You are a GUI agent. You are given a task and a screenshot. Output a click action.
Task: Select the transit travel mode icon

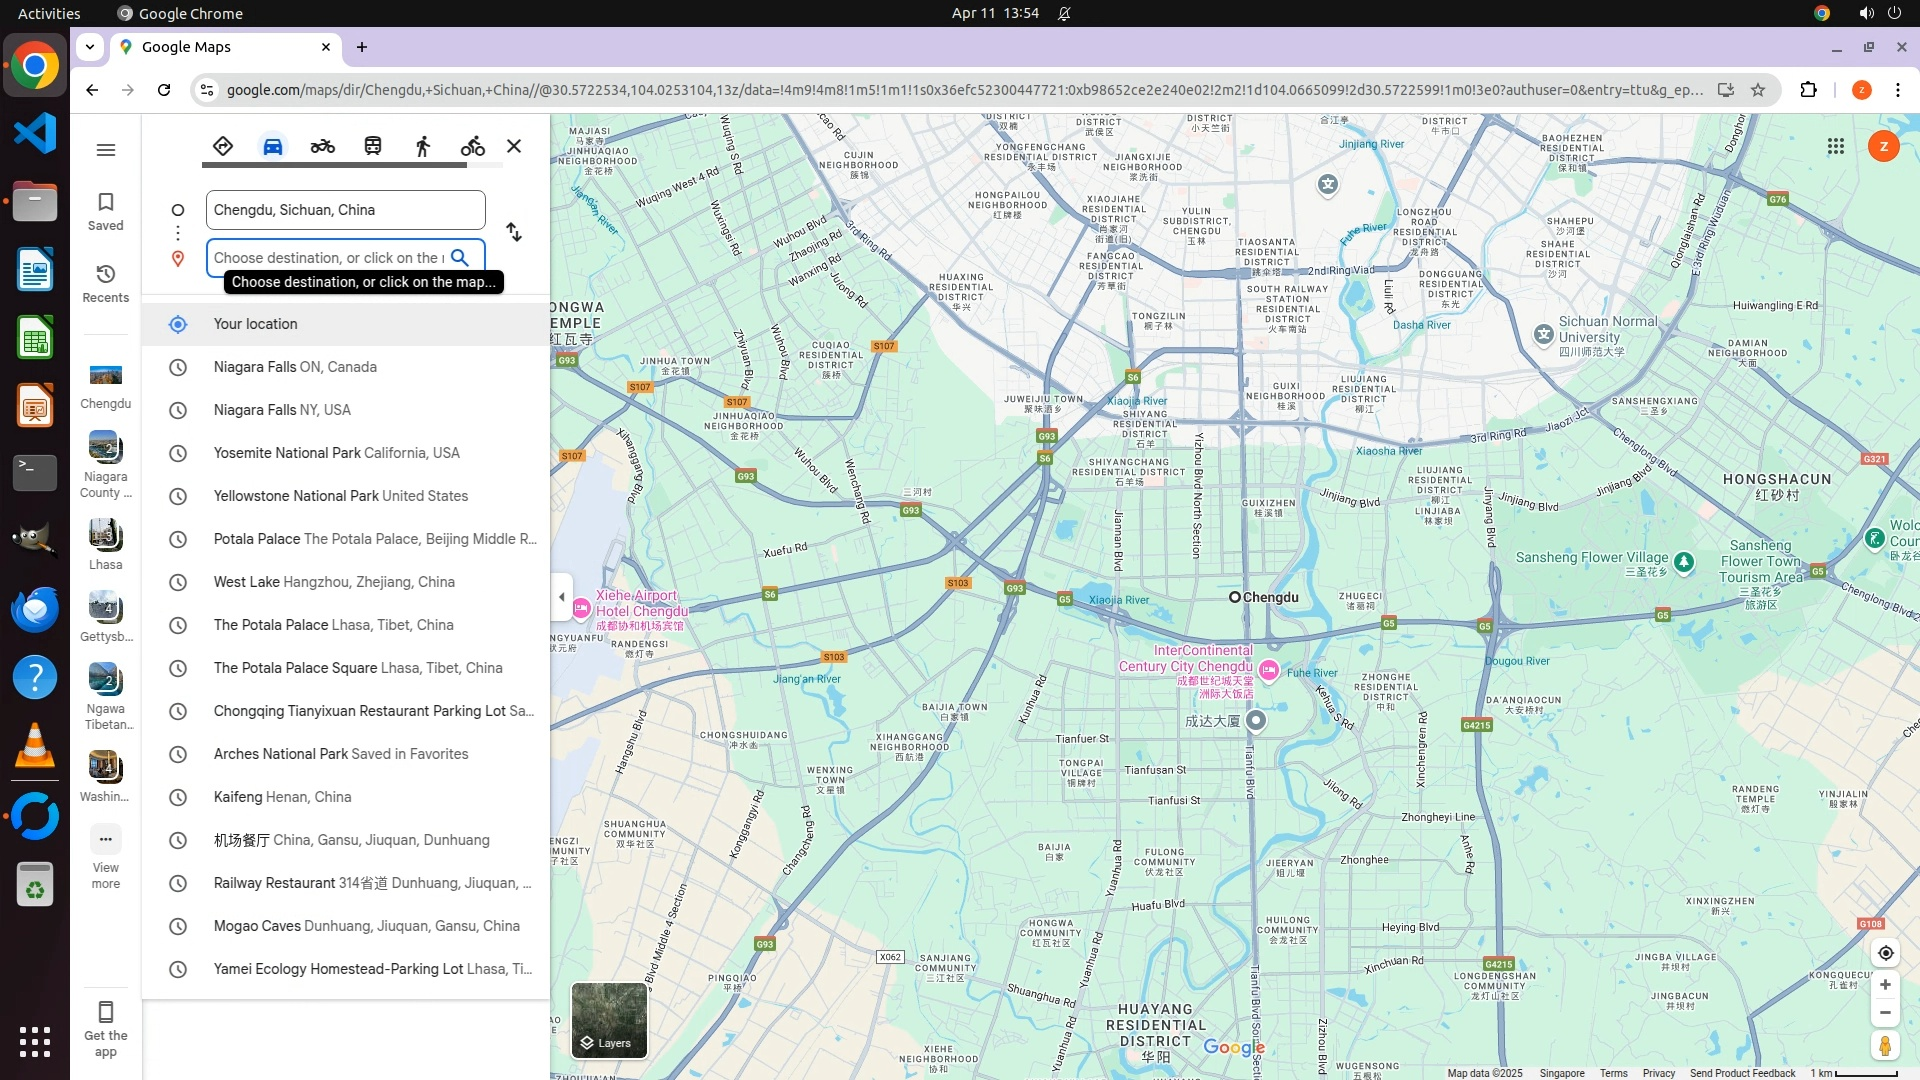tap(373, 146)
